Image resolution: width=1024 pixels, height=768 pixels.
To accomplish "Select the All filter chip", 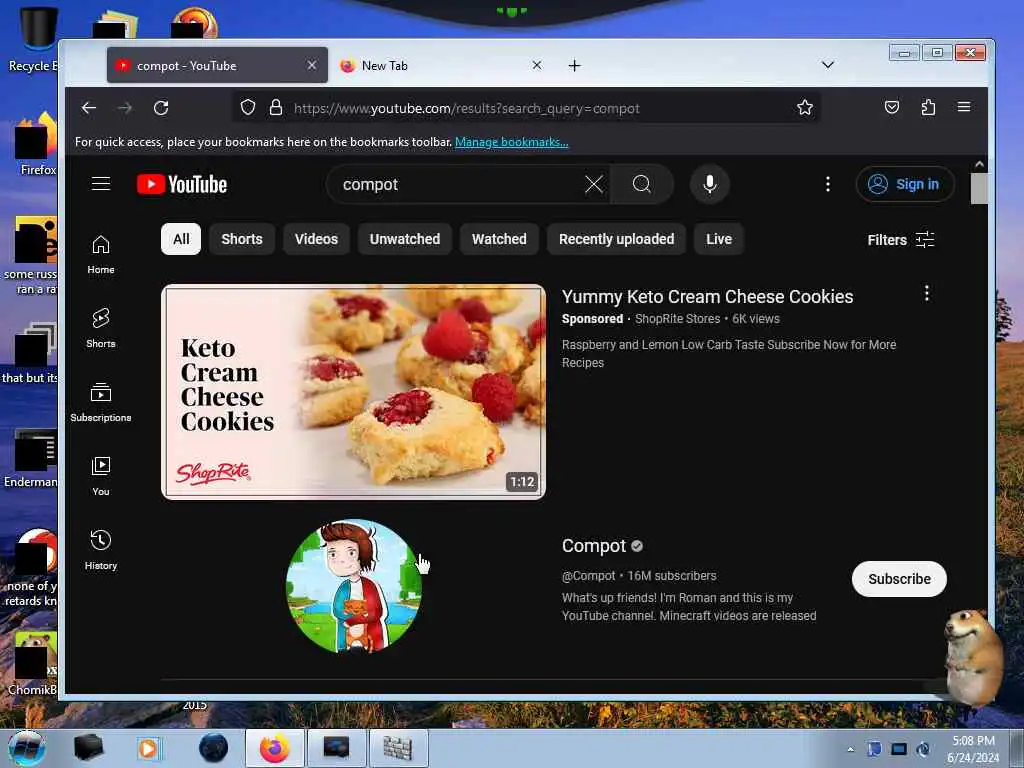I will [181, 239].
